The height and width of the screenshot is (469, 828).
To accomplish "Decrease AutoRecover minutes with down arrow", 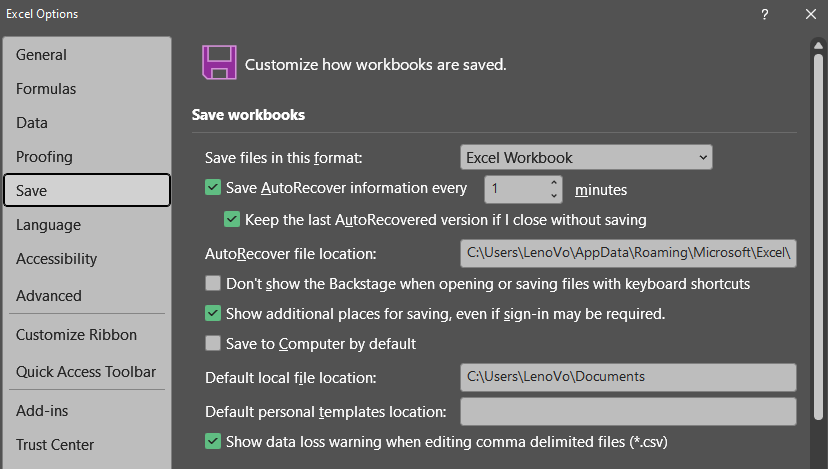I will coord(554,195).
